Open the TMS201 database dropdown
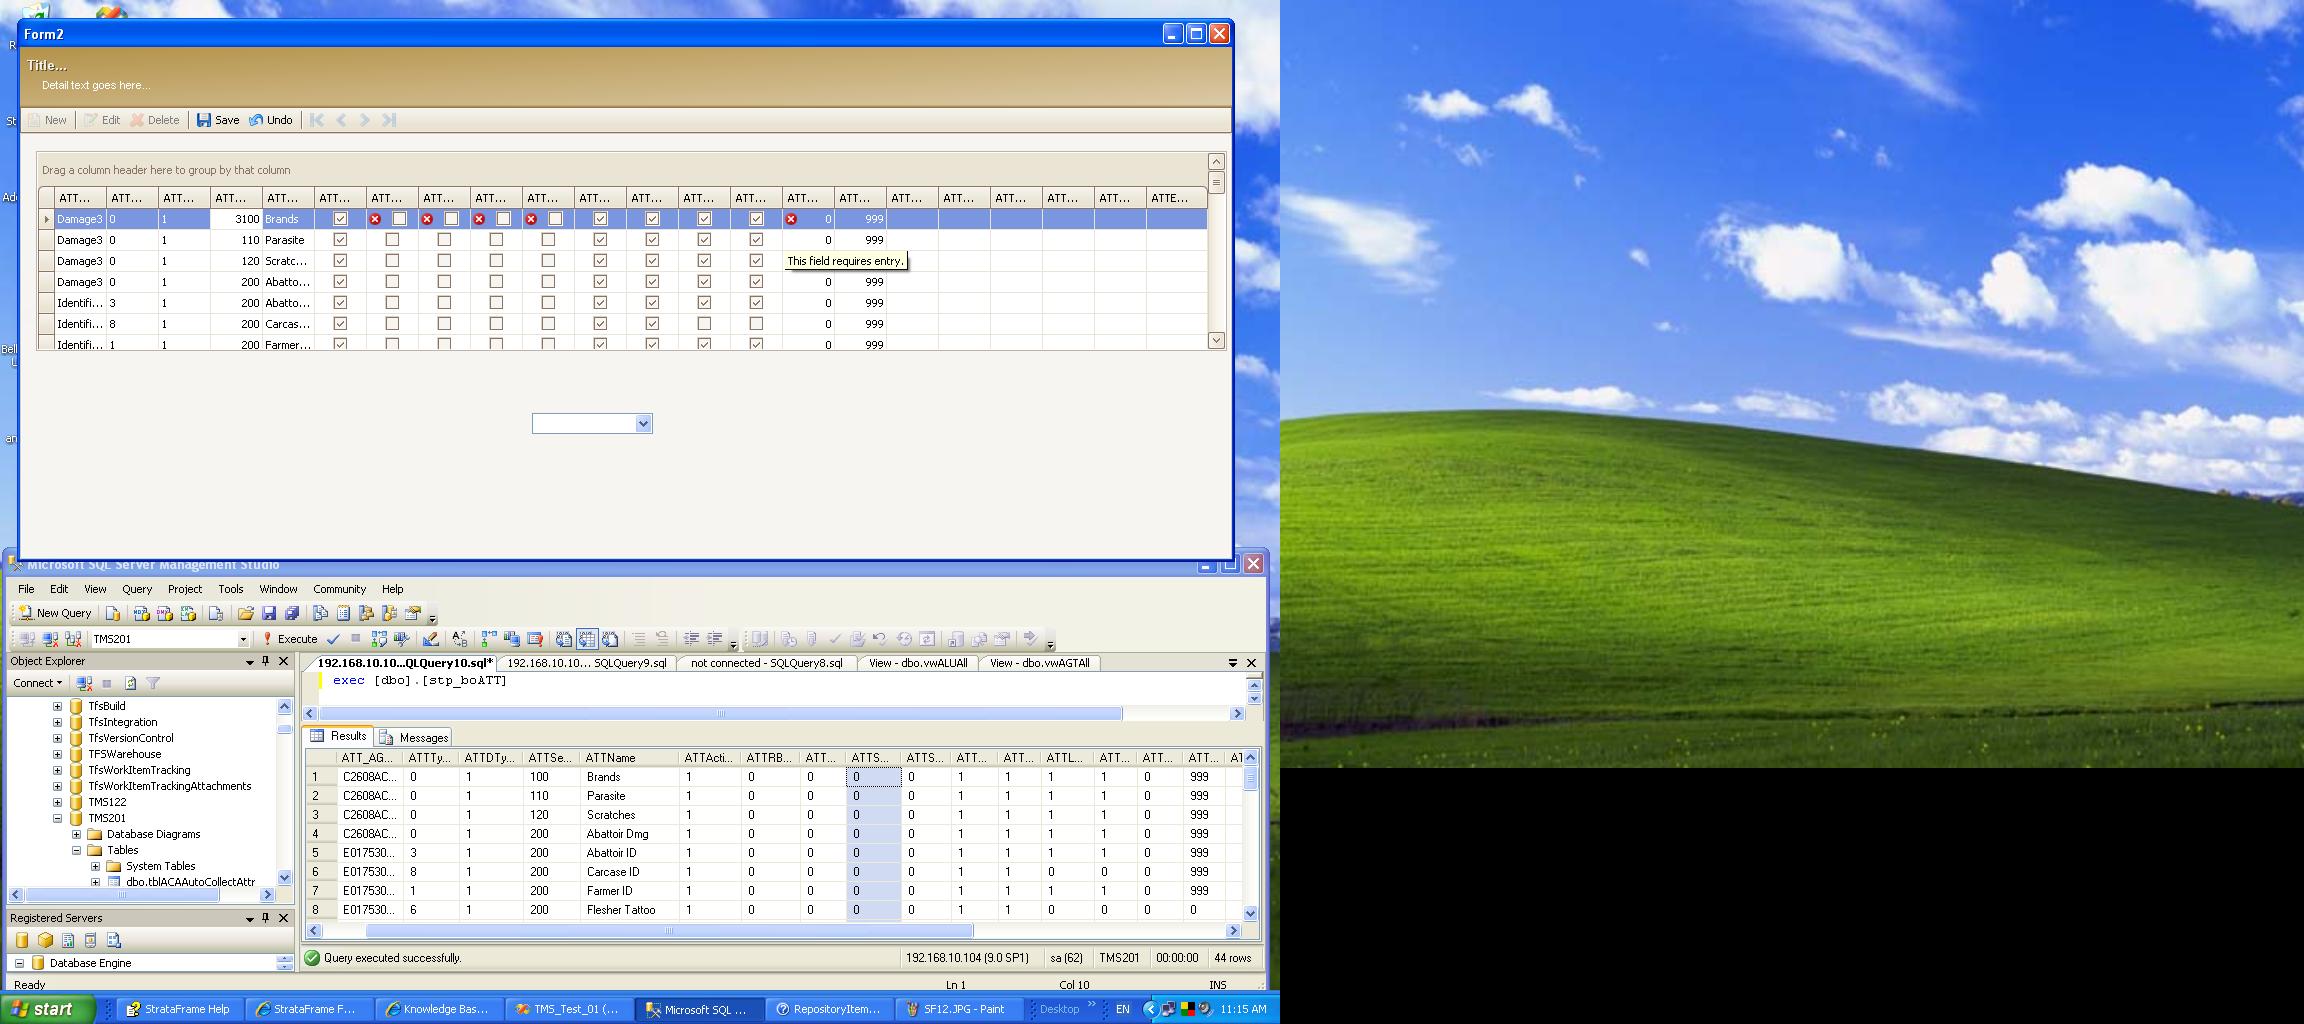The height and width of the screenshot is (1024, 2304). 242,639
